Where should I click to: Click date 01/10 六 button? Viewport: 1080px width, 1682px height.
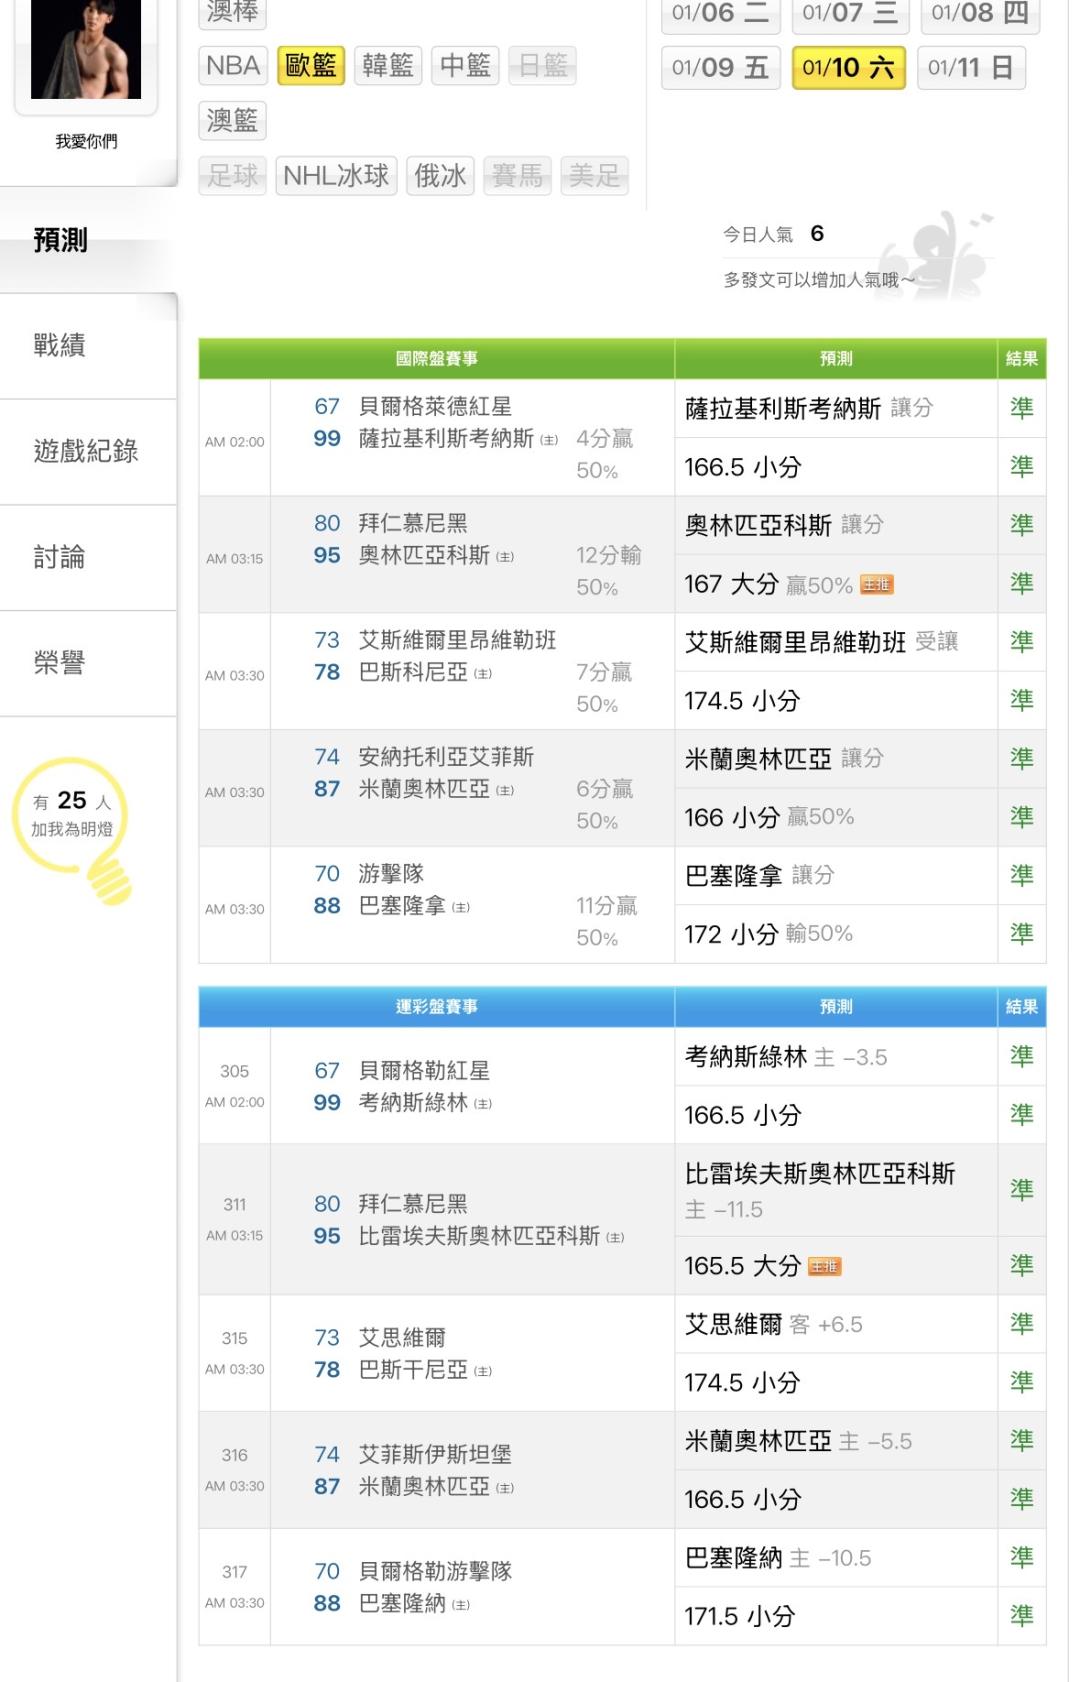(848, 68)
